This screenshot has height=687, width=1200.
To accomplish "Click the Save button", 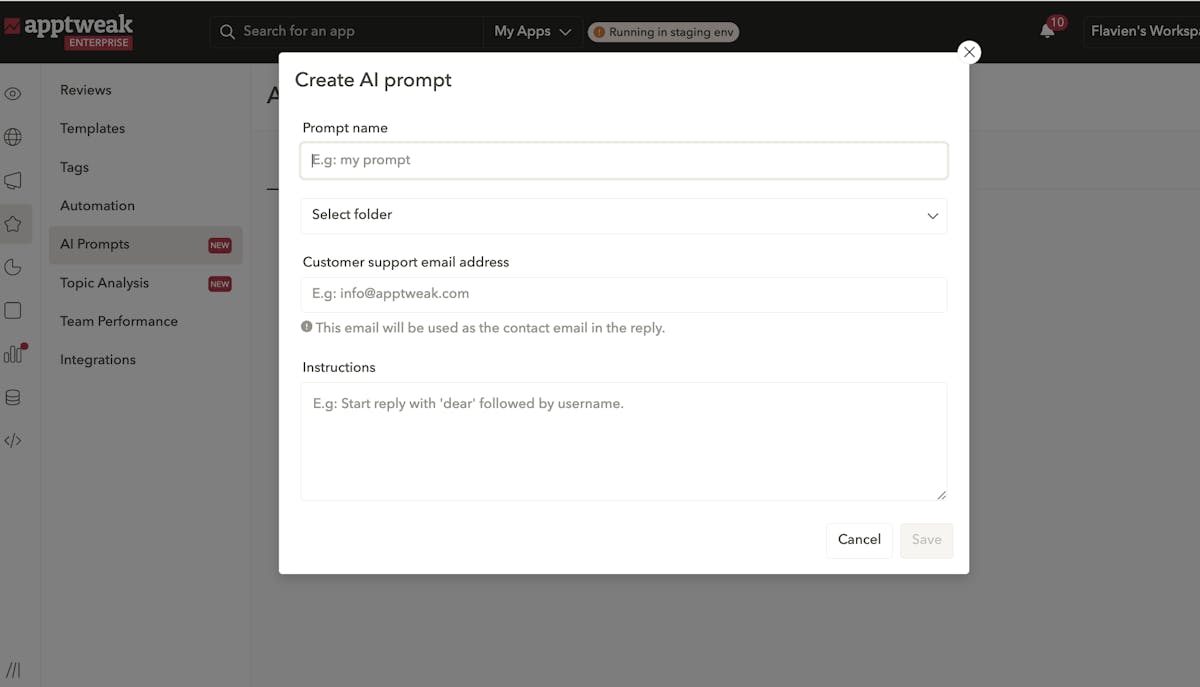I will (926, 540).
